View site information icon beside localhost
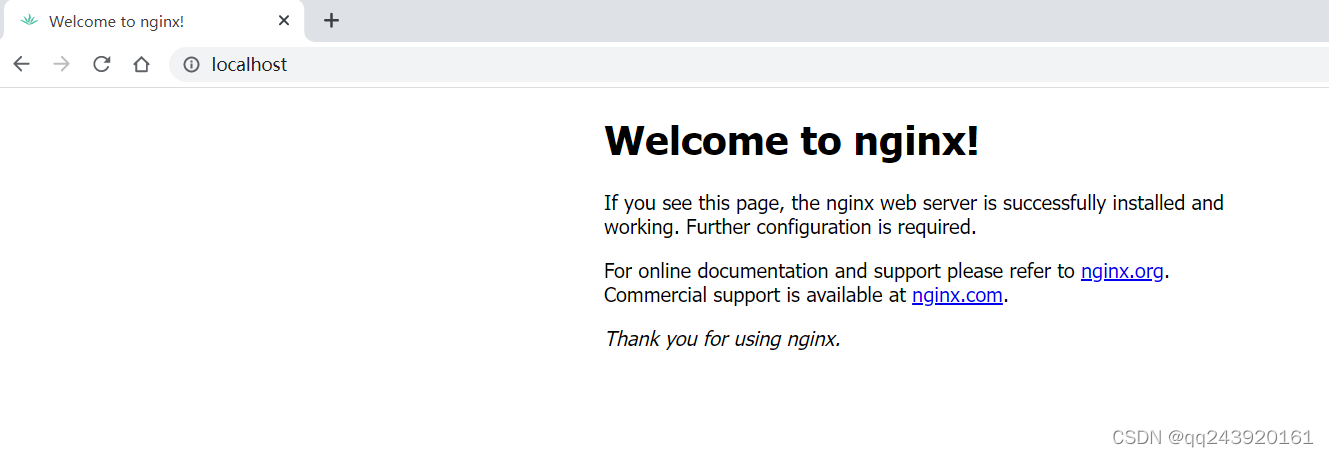 pos(192,64)
